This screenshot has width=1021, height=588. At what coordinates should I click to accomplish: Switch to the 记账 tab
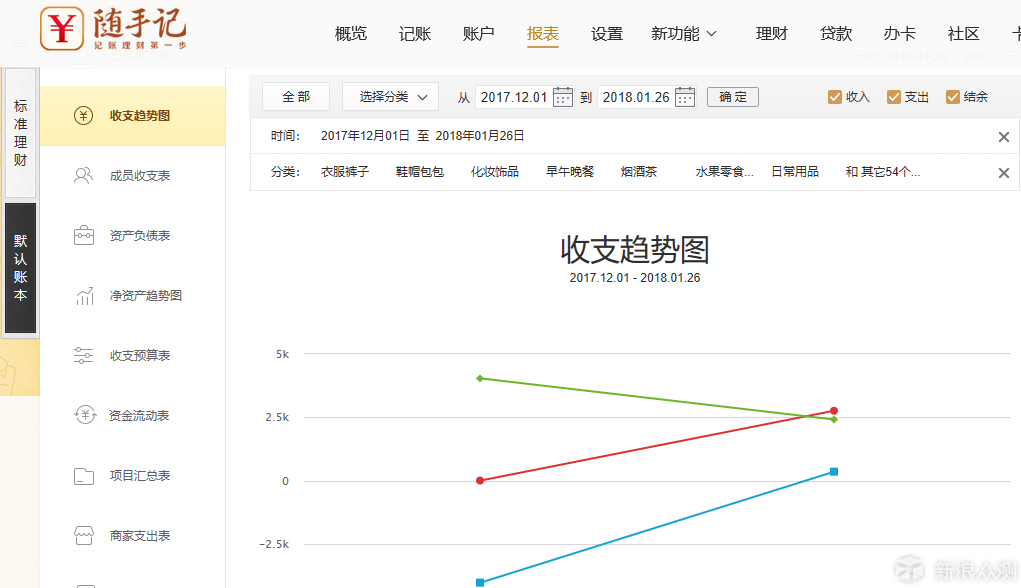tap(415, 34)
